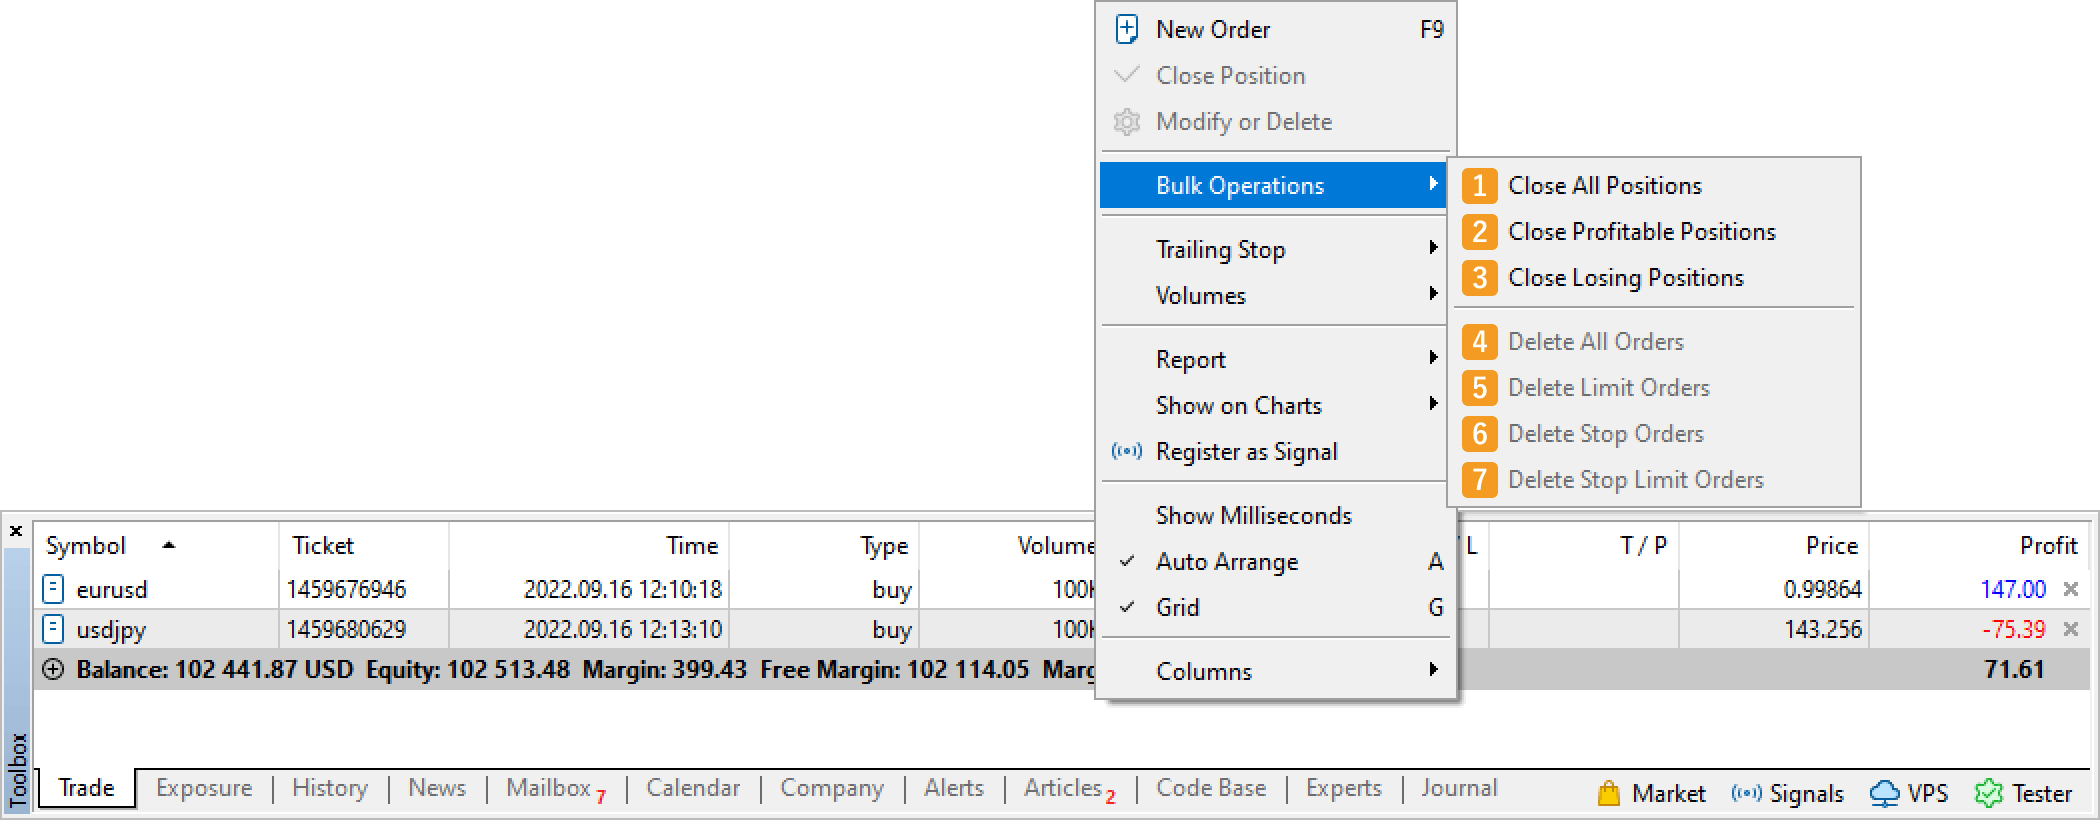2100x820 pixels.
Task: Open the History tab
Action: click(330, 788)
